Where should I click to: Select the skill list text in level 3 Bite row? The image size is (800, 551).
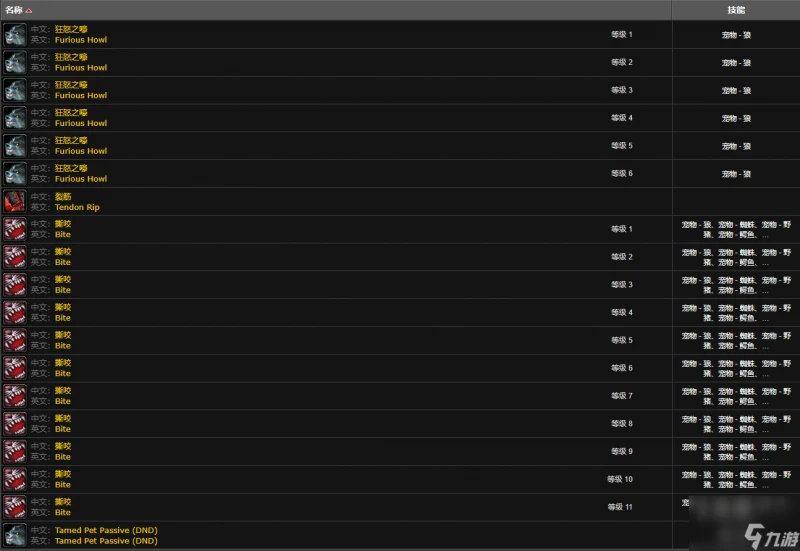(736, 285)
